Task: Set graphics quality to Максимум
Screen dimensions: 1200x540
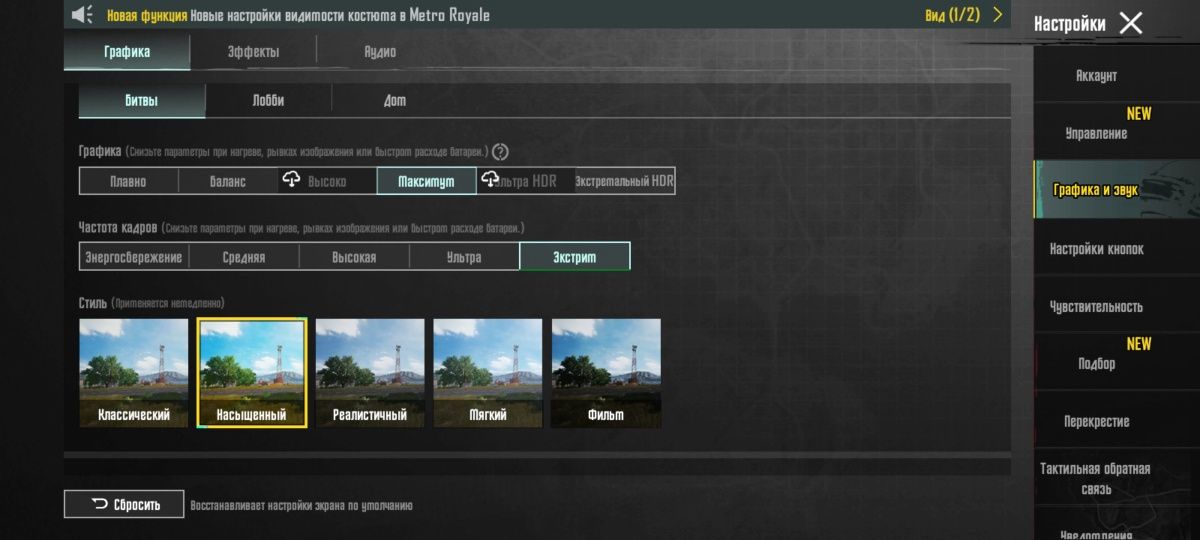Action: pyautogui.click(x=426, y=181)
